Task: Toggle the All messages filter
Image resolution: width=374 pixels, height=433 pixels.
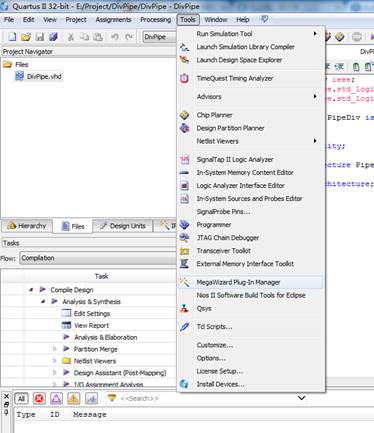Action: tap(21, 398)
